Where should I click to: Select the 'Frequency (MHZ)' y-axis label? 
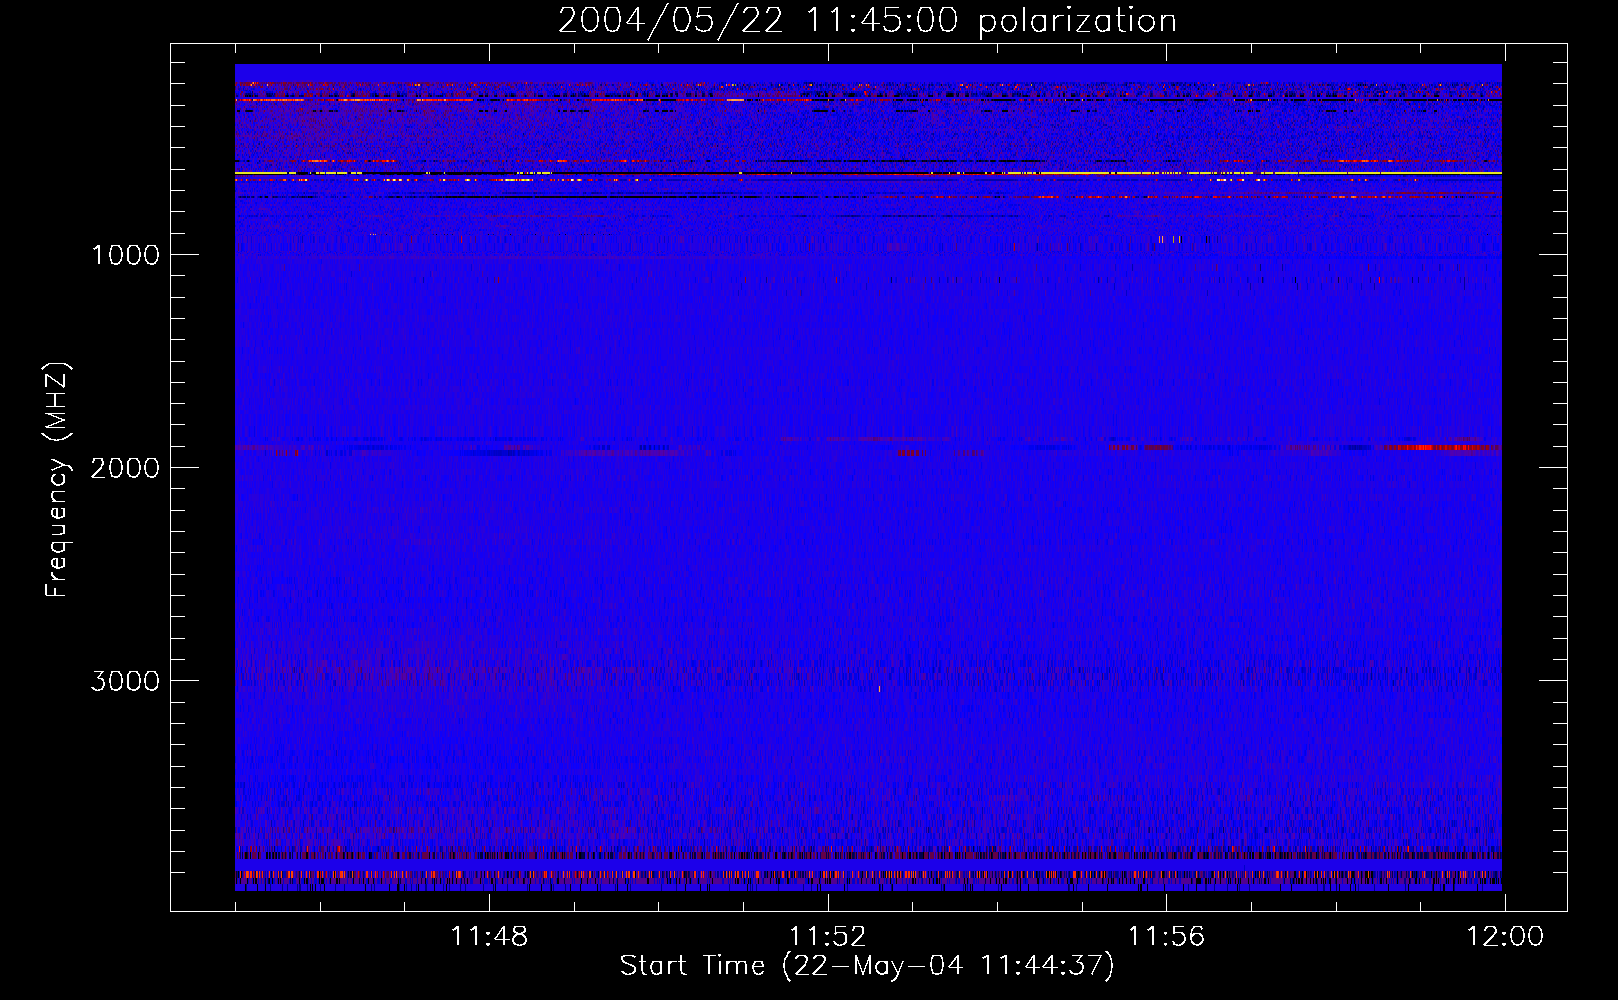57,480
